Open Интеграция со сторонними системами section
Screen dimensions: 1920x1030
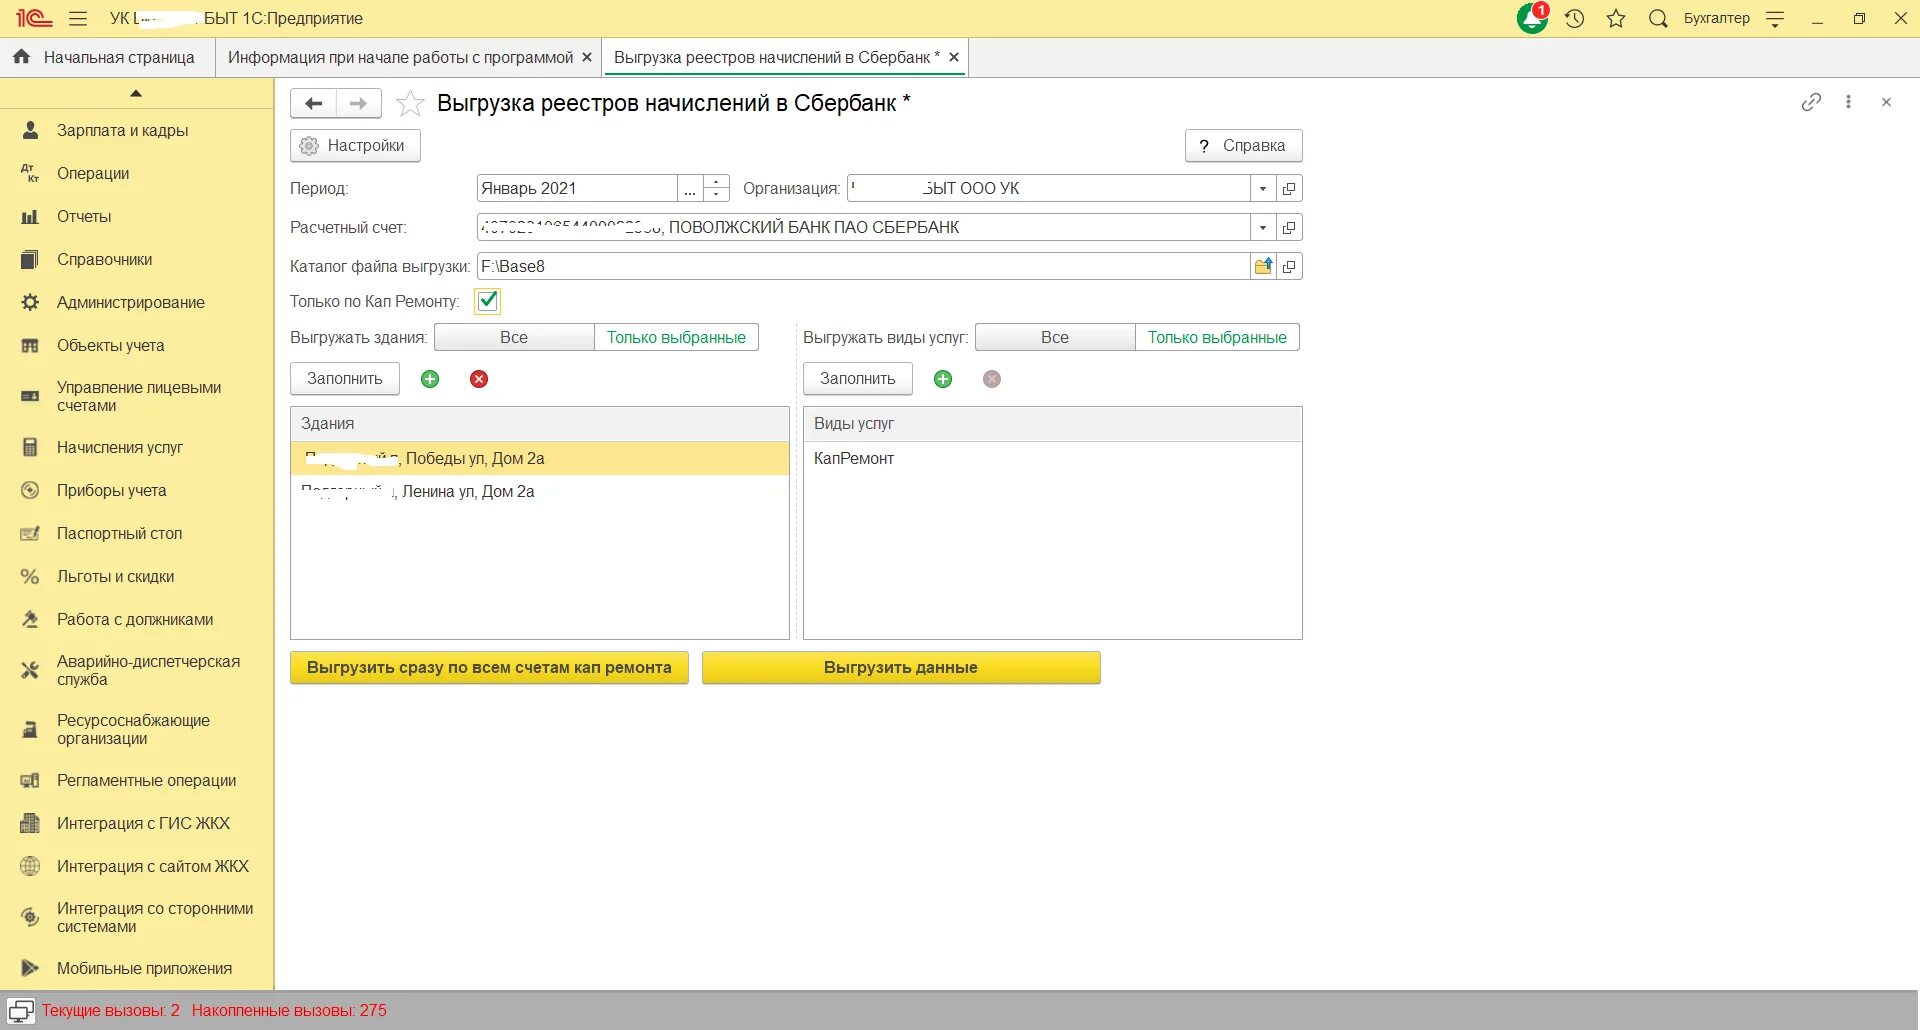point(155,917)
